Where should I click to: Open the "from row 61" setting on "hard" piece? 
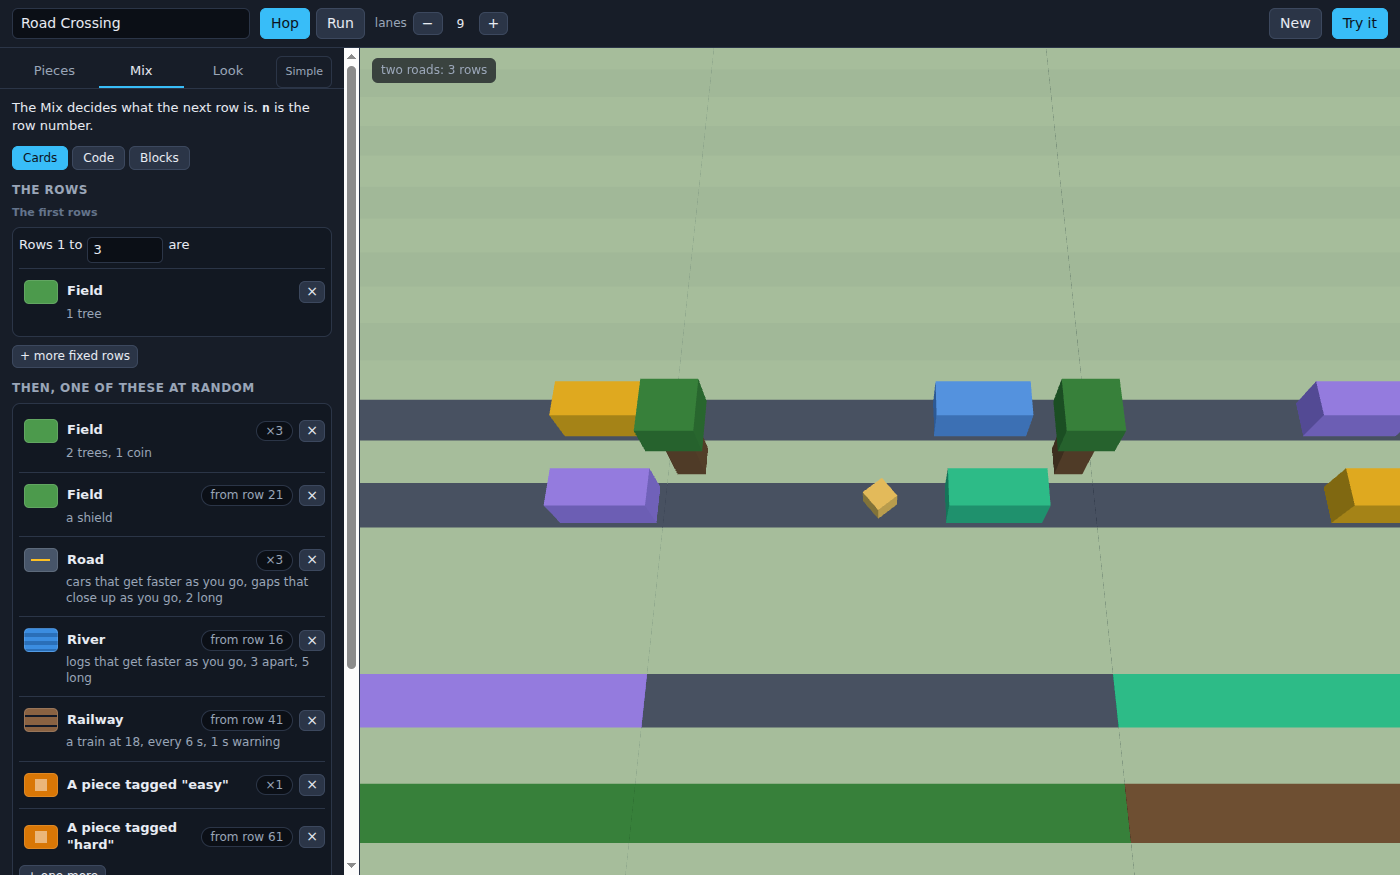click(247, 837)
